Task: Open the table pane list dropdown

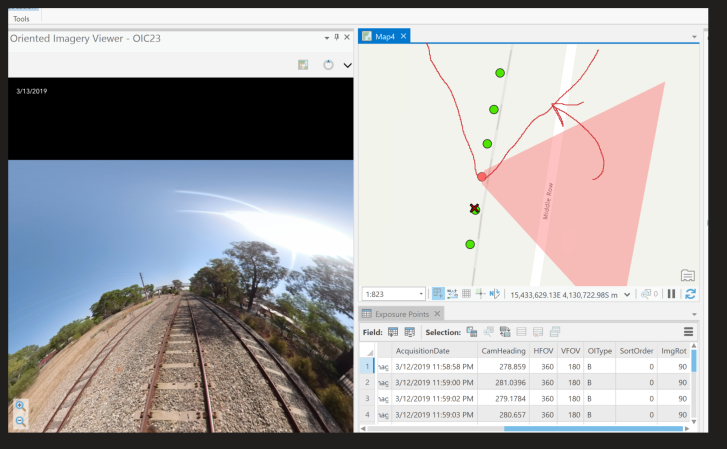Action: click(694, 314)
